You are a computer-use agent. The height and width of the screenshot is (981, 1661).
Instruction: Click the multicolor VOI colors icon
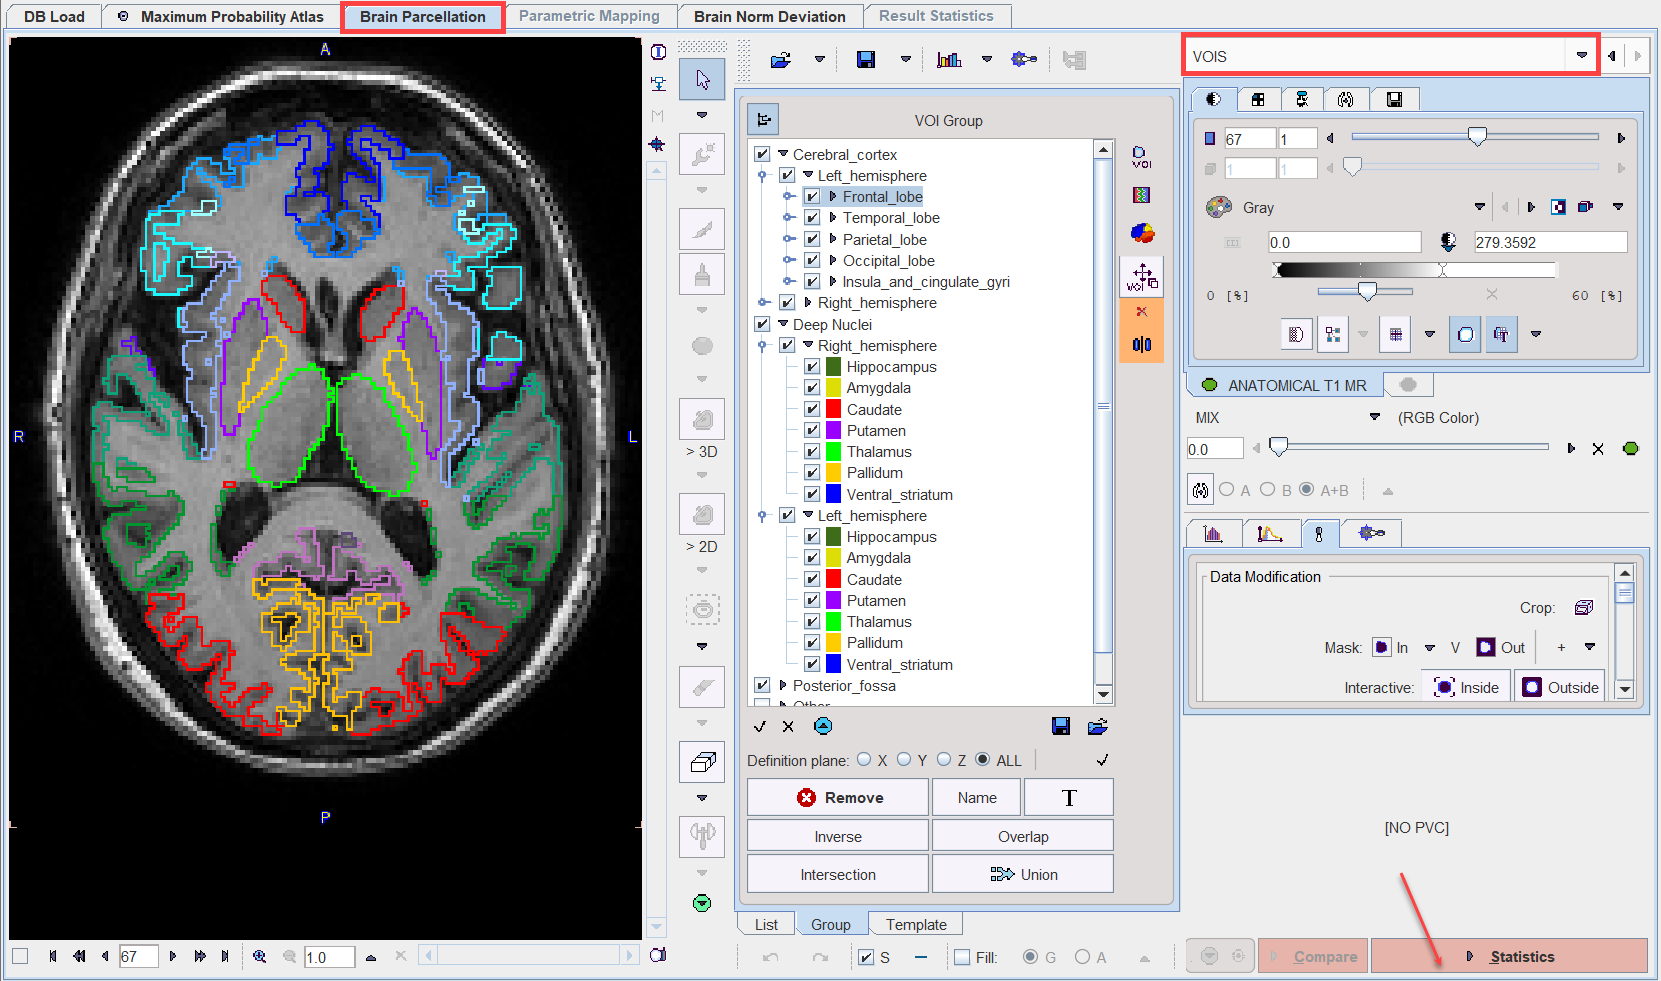point(1142,233)
